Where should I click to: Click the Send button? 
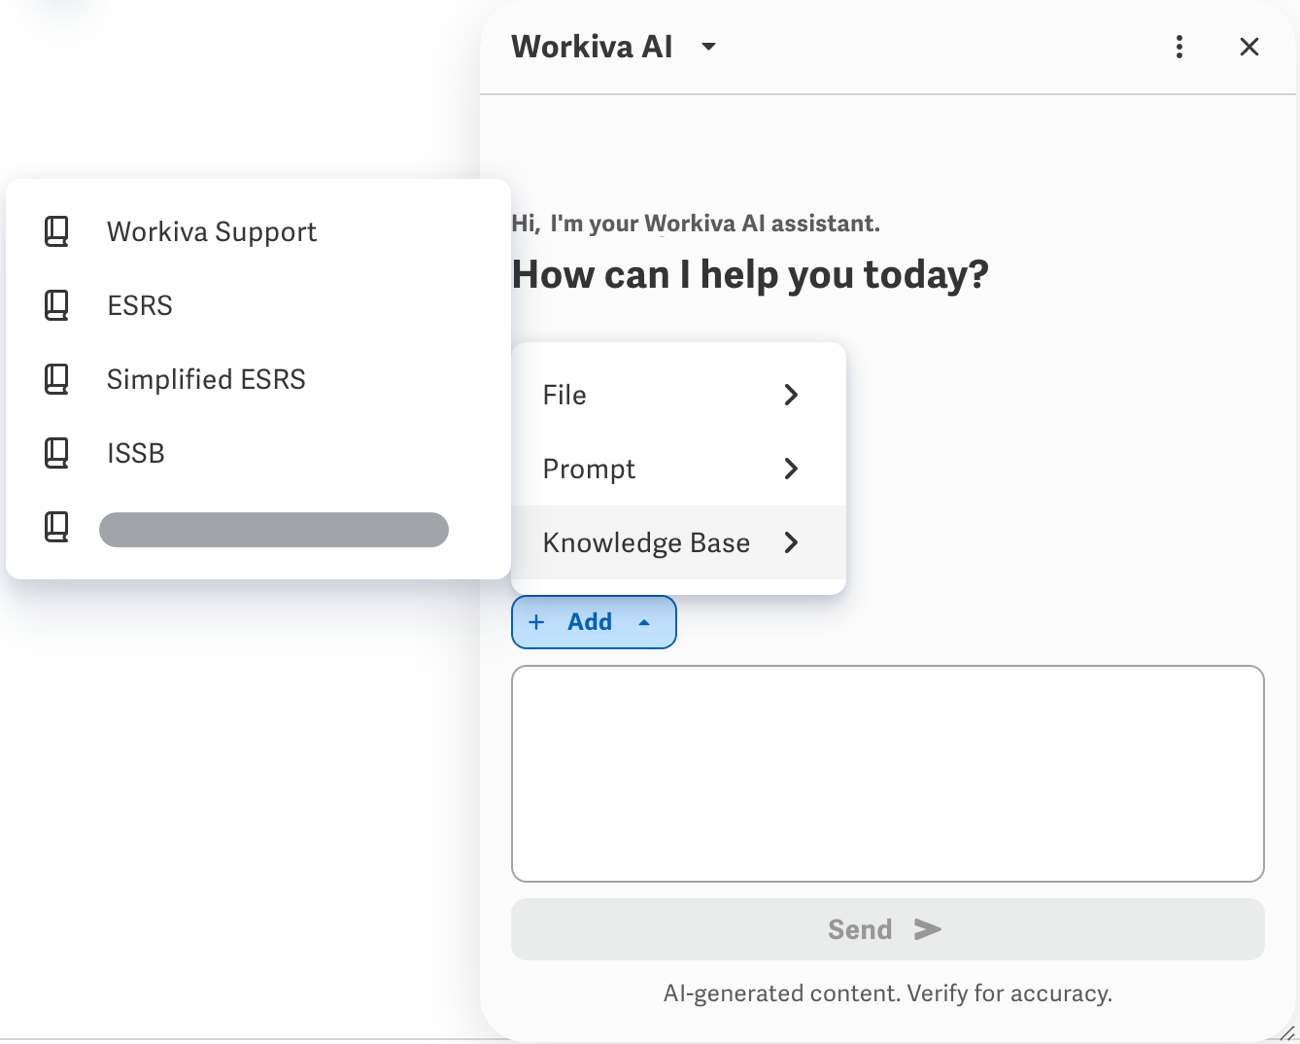888,930
